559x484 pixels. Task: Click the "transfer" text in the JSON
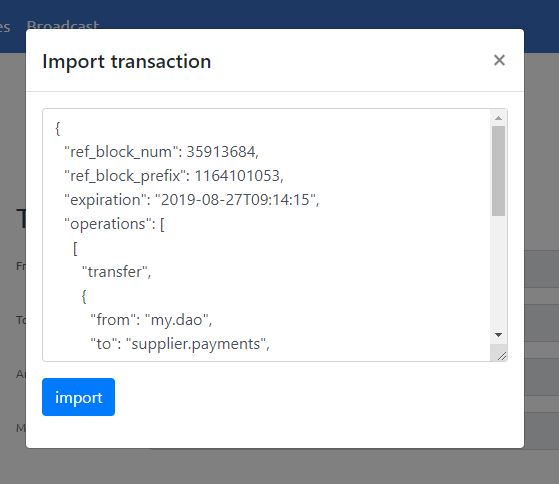[117, 272]
